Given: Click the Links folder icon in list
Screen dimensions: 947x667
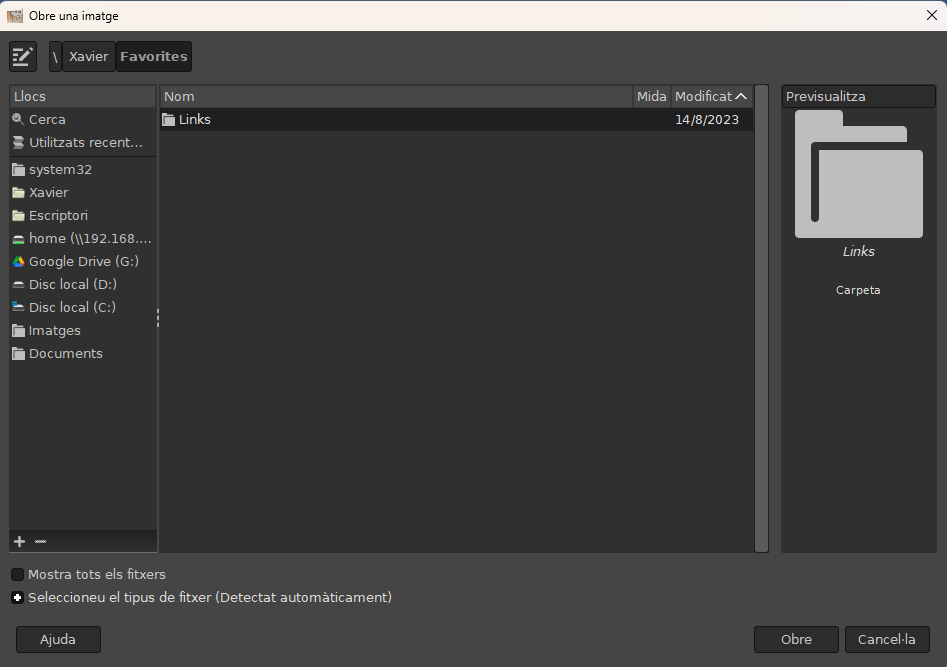Looking at the screenshot, I should point(169,120).
